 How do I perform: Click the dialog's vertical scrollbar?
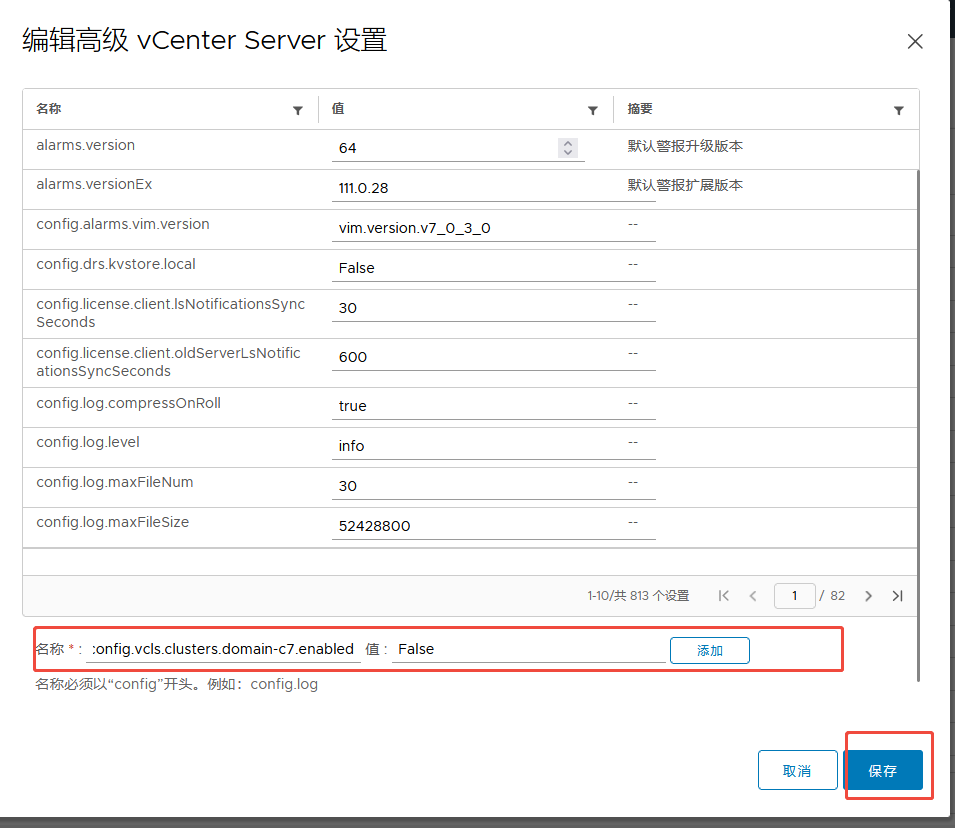pos(918,425)
